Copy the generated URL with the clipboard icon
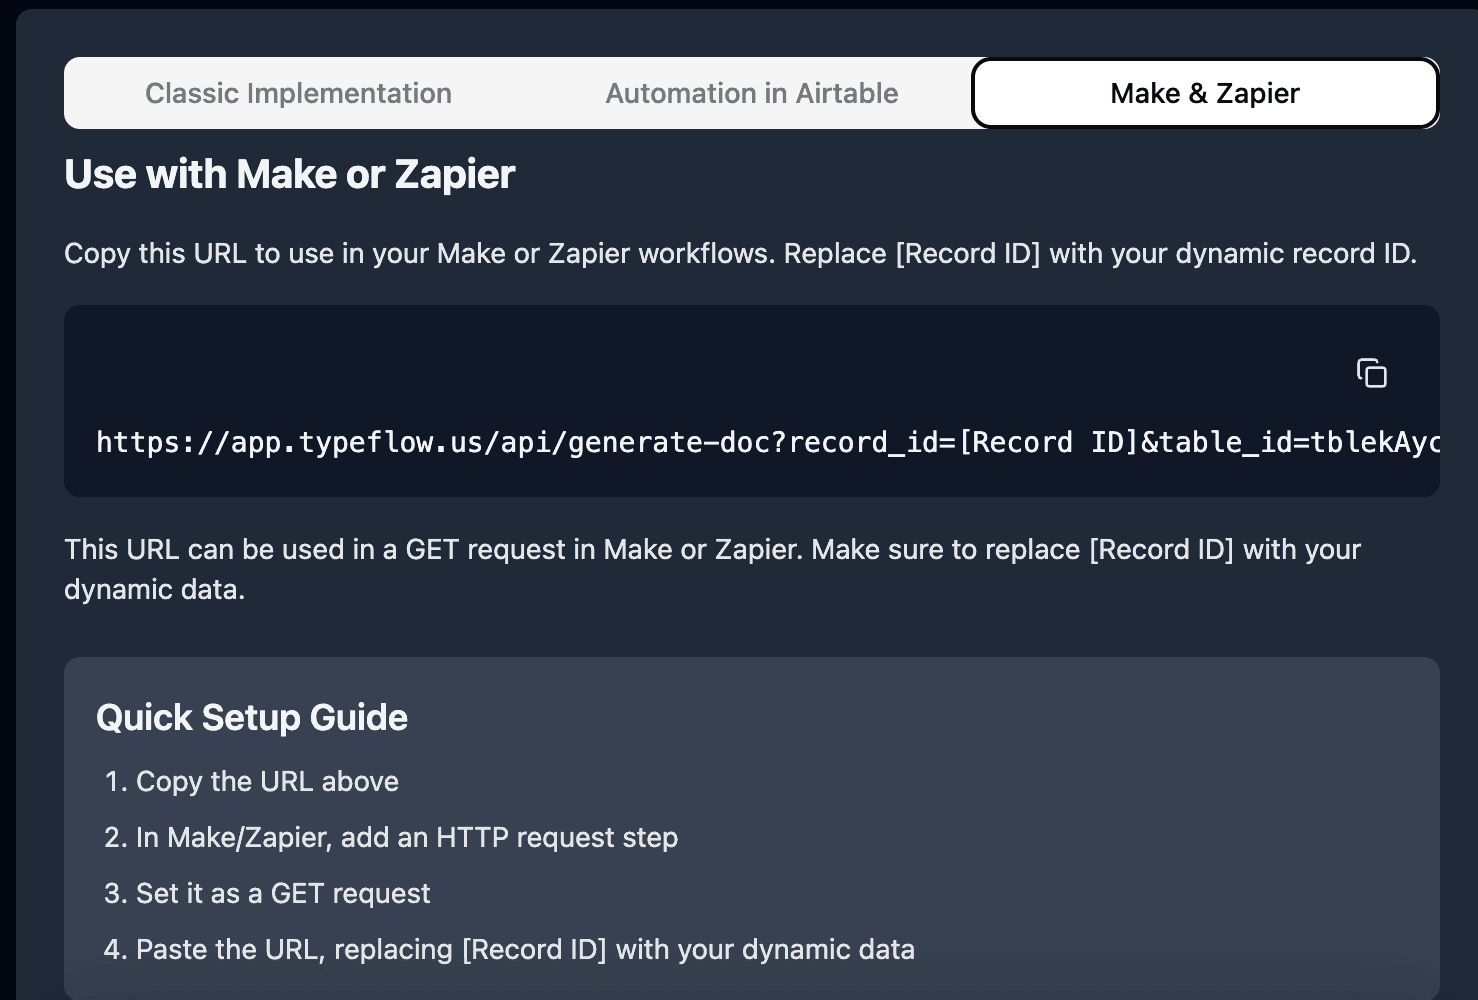The width and height of the screenshot is (1478, 1000). coord(1371,373)
